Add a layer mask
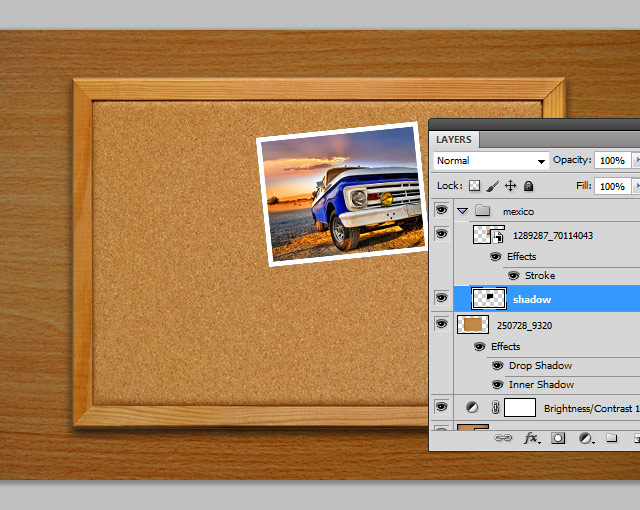This screenshot has height=510, width=640. coord(558,438)
